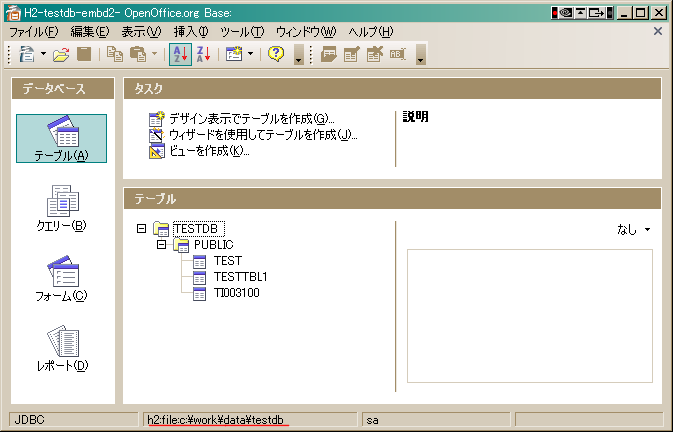
Task: Click the Save toolbar icon
Action: 84,54
